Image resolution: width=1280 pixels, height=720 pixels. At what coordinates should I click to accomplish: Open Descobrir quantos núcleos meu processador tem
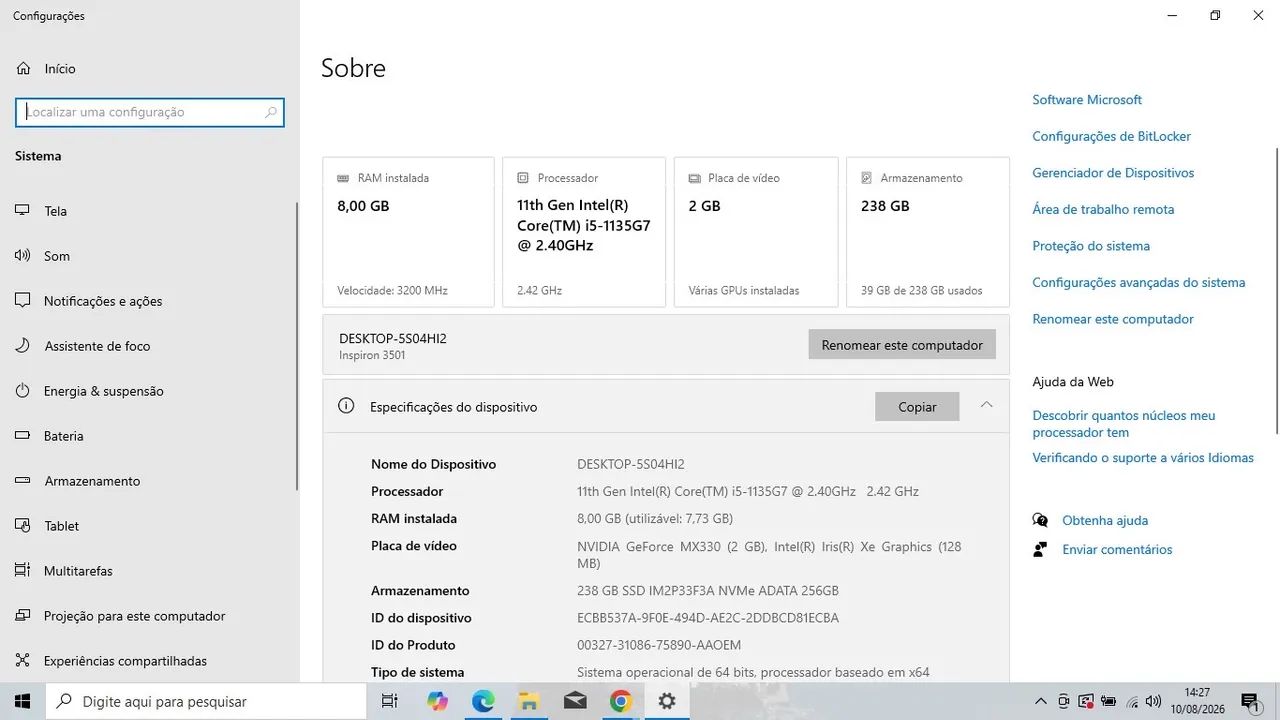1124,424
